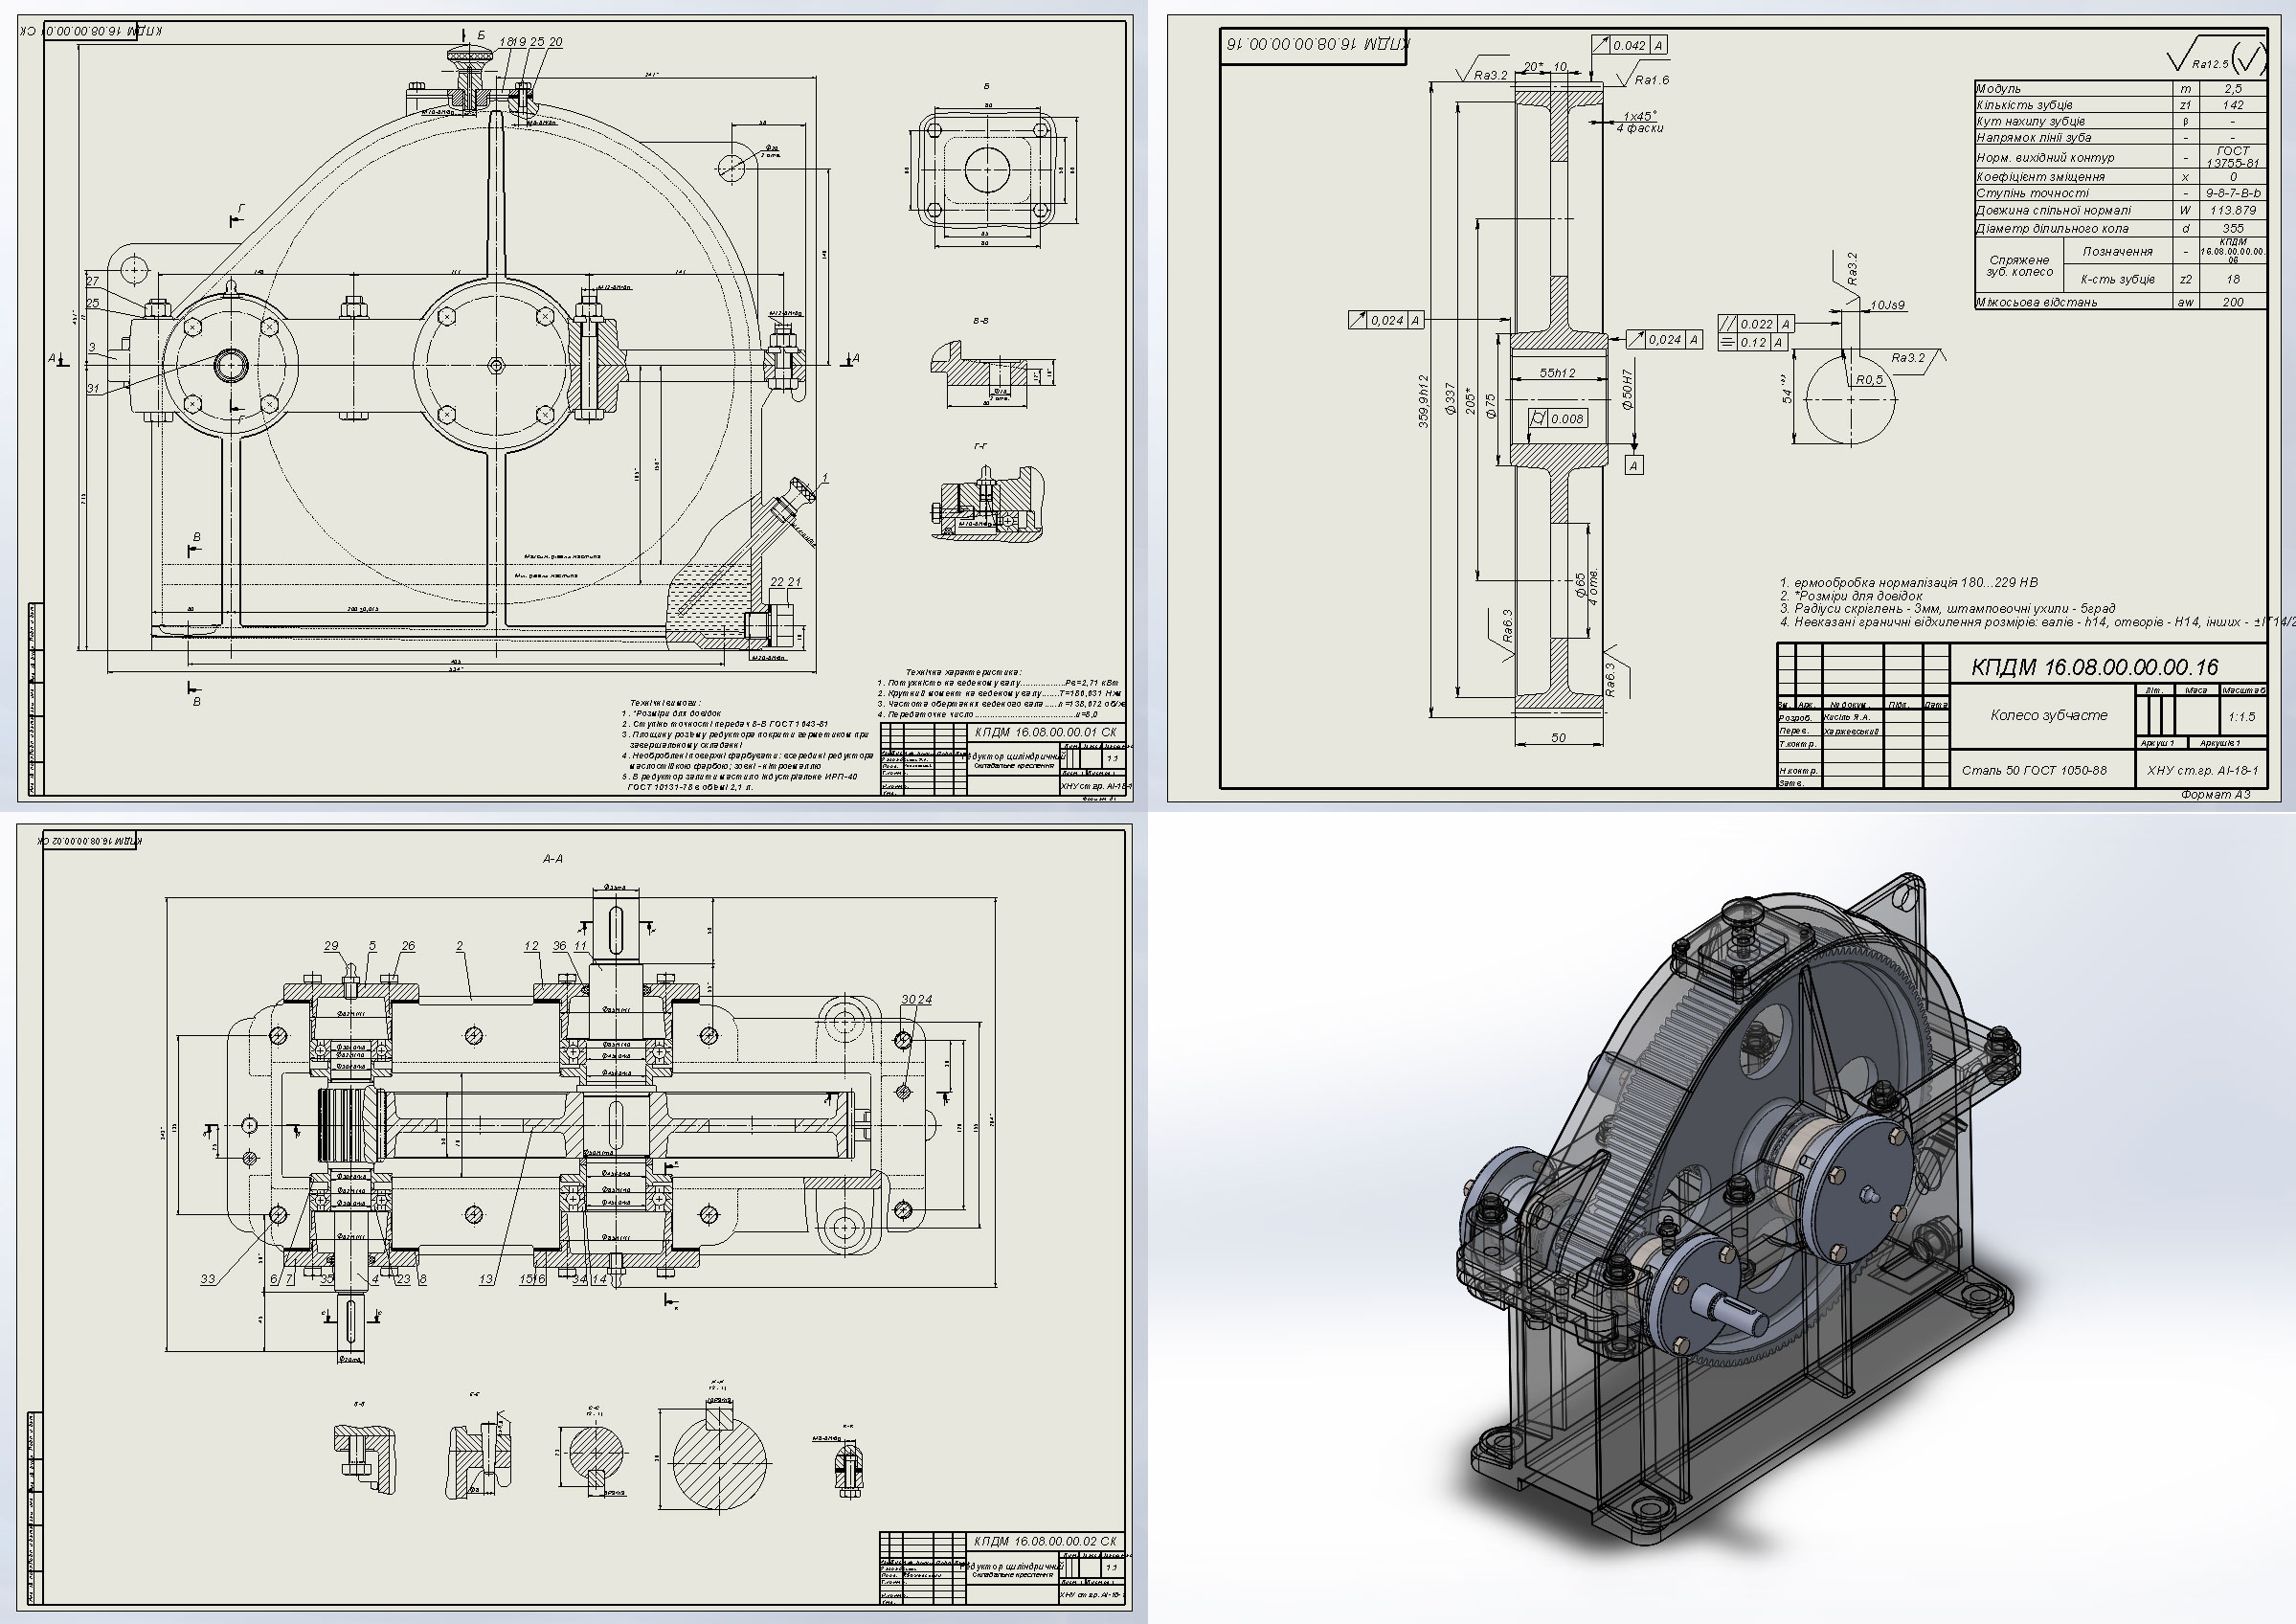This screenshot has height=1624, width=2296.
Task: Click the title 'КПДМ 16.08.00.00.00.16' in title block
Action: pyautogui.click(x=2094, y=667)
